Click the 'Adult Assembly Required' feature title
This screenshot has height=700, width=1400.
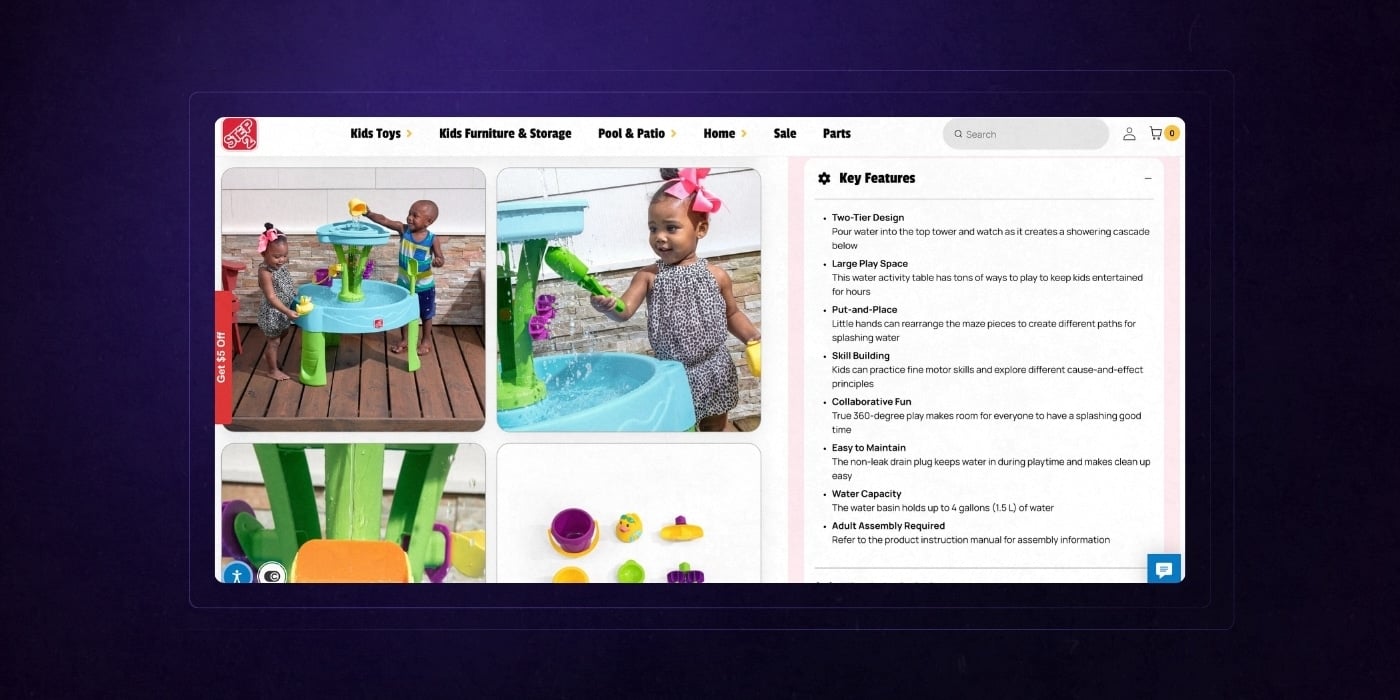pos(888,526)
